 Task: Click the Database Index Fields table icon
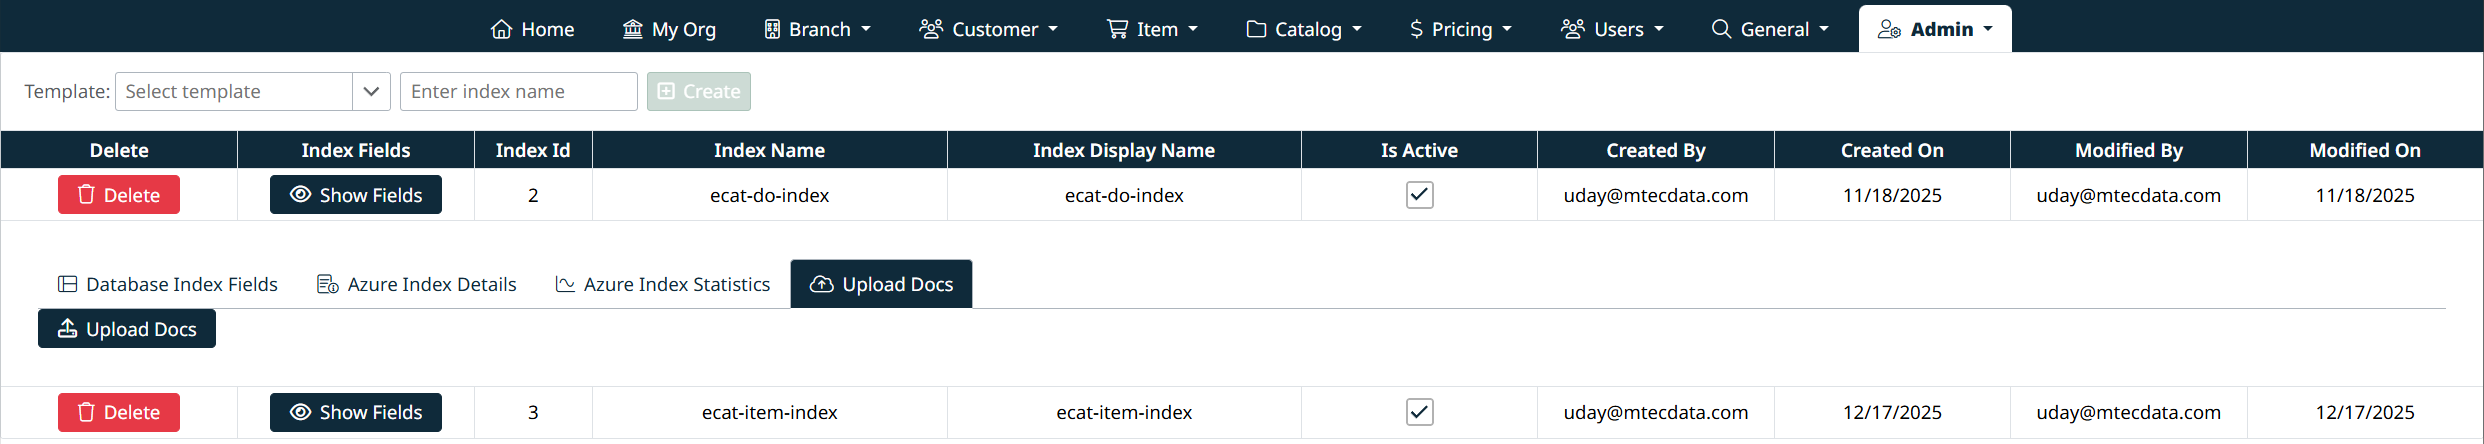point(68,285)
